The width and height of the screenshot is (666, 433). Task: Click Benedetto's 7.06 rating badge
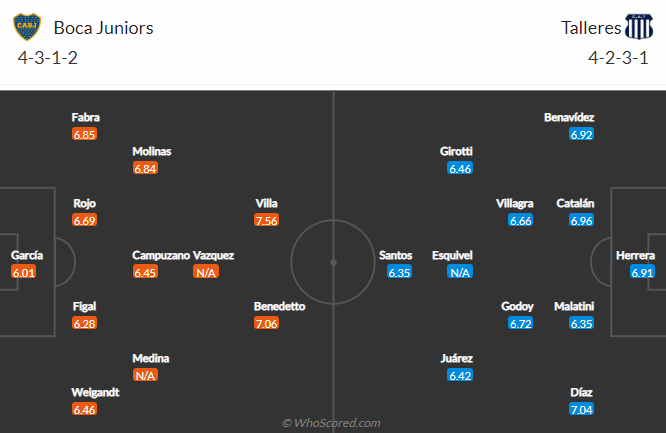[267, 323]
